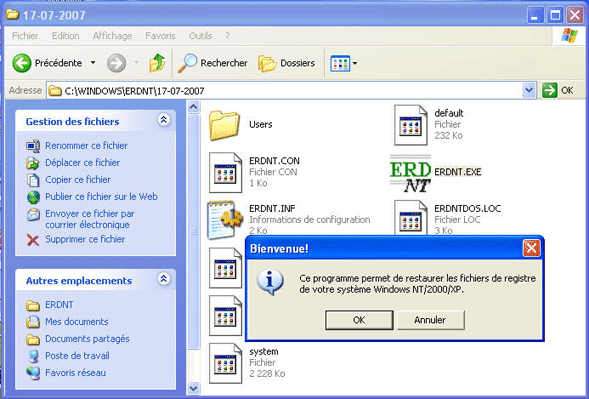Open Poste de travail location

77,355
